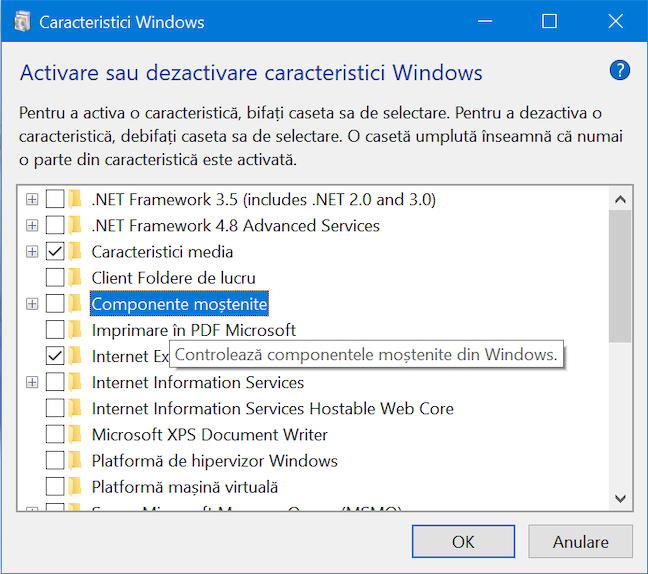
Task: Uncheck the Caracteristici media checkbox
Action: coord(55,252)
